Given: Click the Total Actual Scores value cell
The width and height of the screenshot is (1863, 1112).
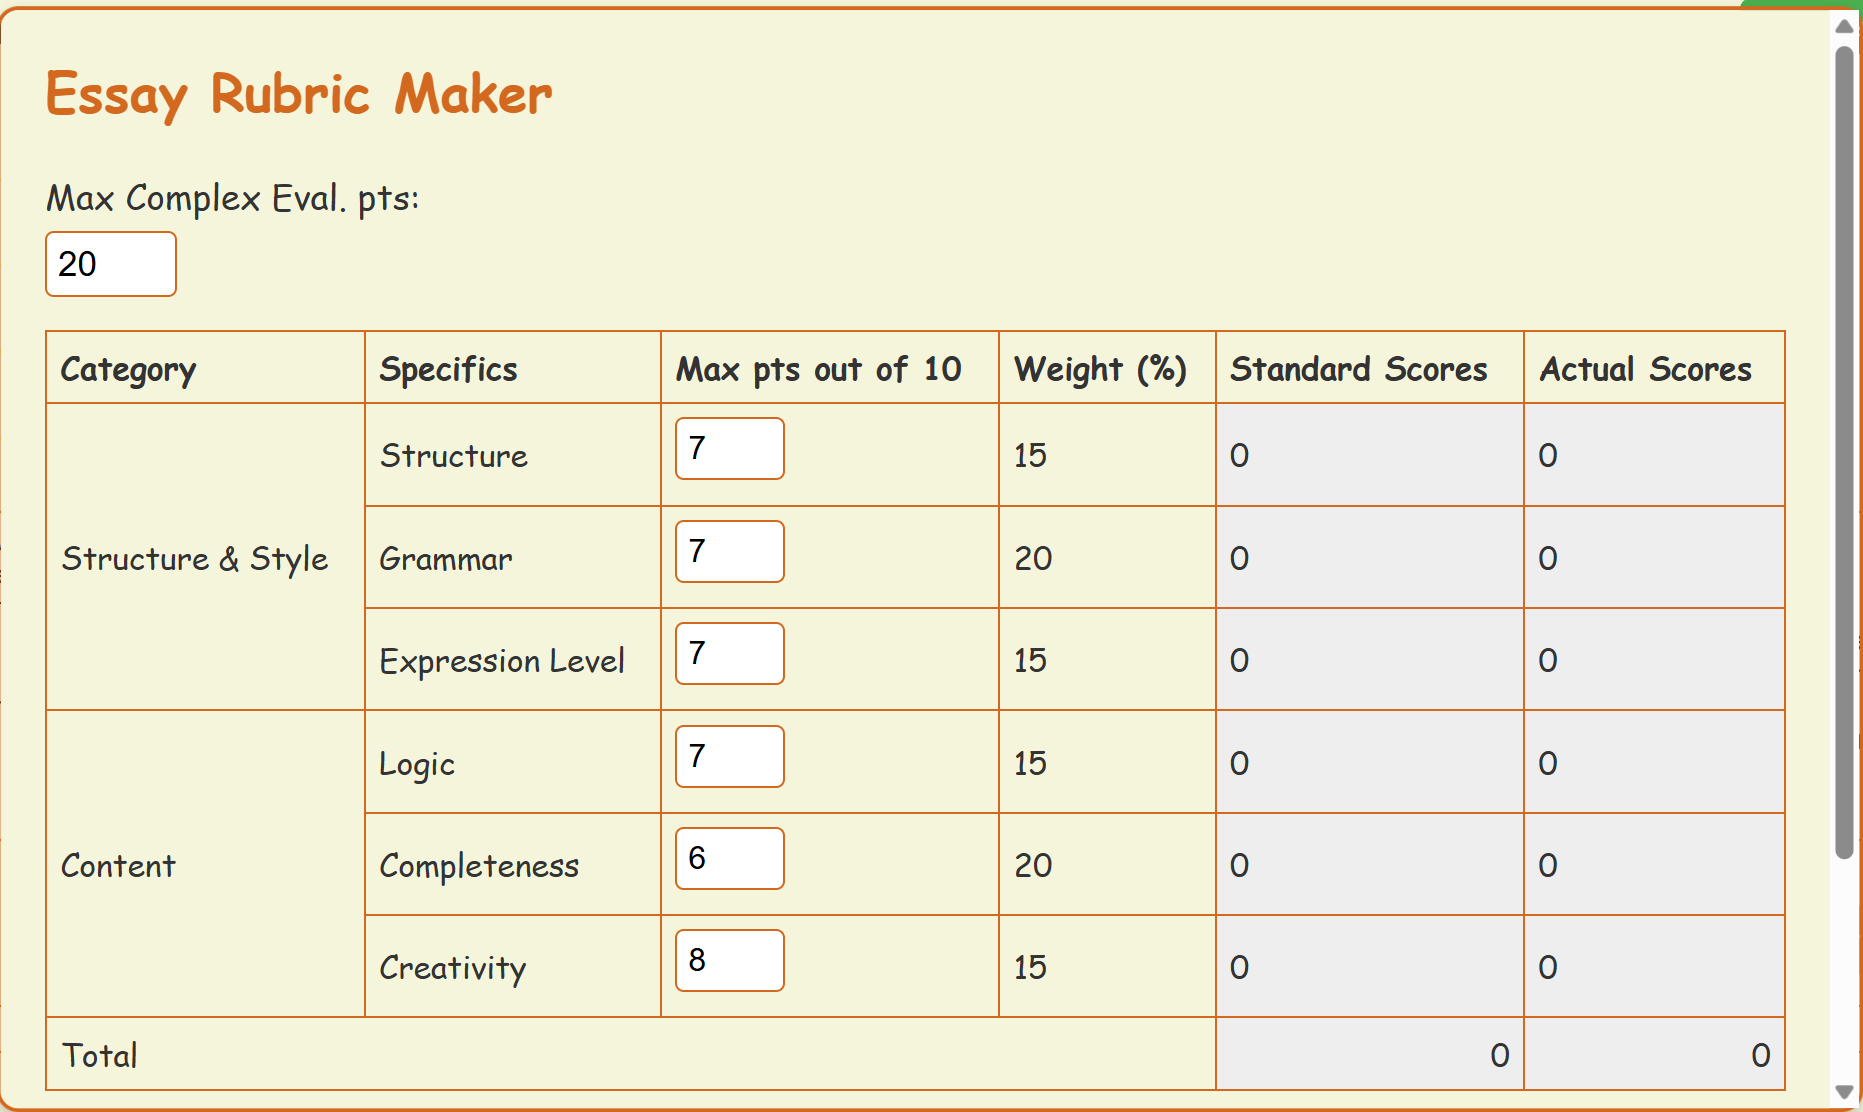Looking at the screenshot, I should 1654,1055.
